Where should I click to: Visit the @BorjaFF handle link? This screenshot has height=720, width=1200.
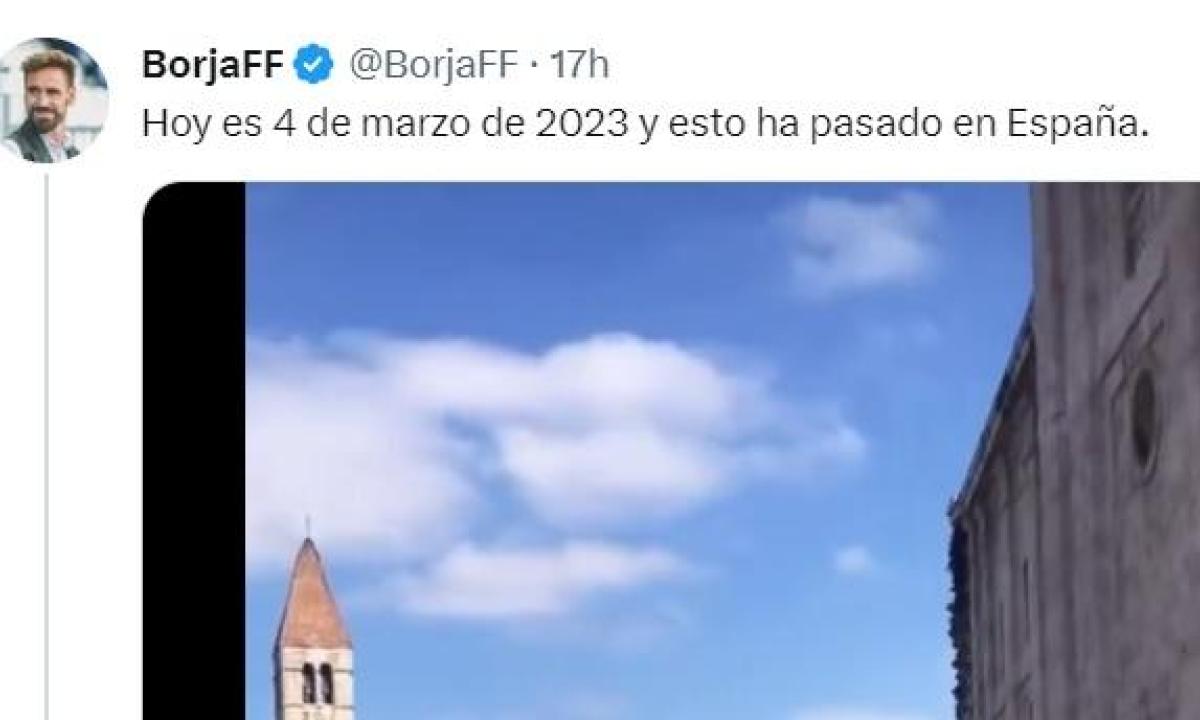coord(431,66)
